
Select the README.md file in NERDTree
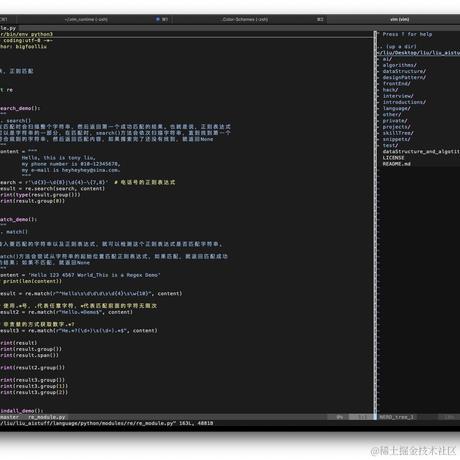click(x=396, y=164)
